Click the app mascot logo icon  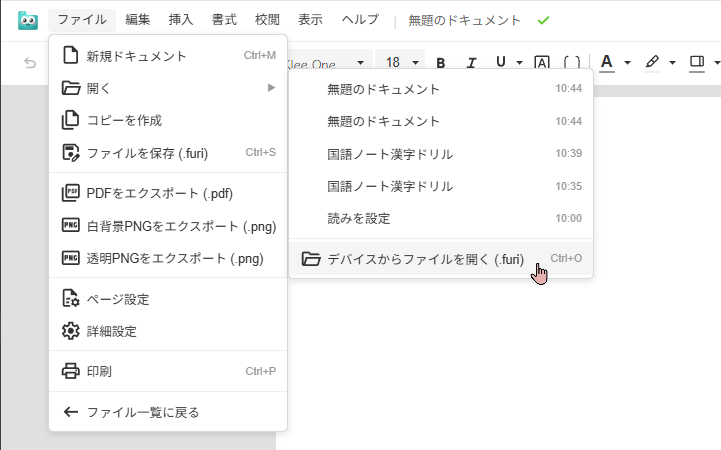click(x=28, y=20)
